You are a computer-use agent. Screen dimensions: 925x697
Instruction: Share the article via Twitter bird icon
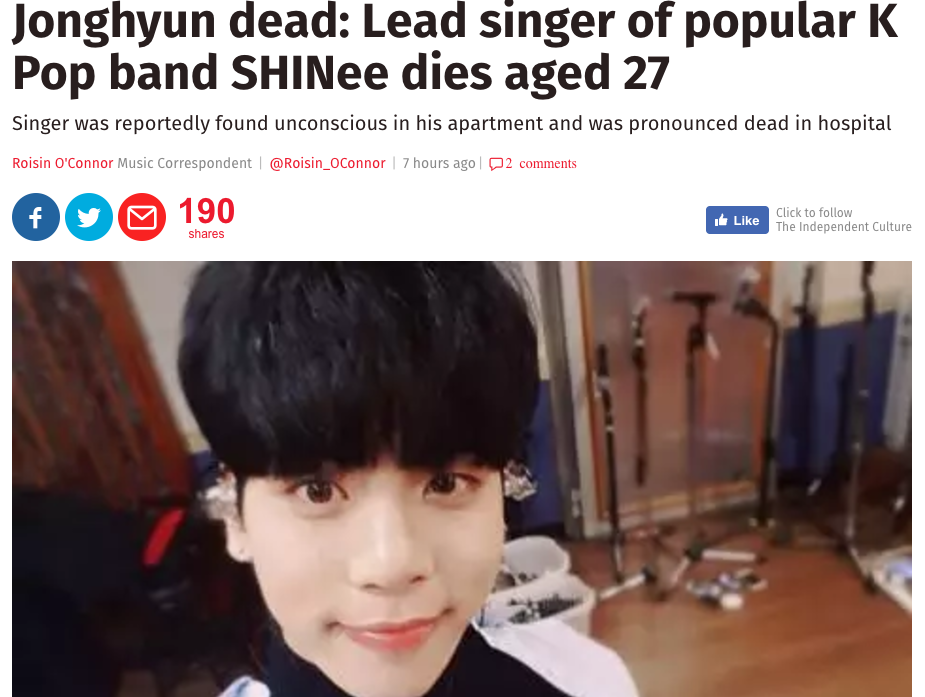tap(89, 217)
